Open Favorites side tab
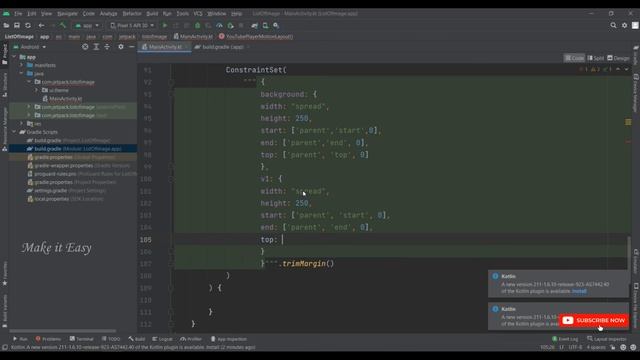 point(4,273)
